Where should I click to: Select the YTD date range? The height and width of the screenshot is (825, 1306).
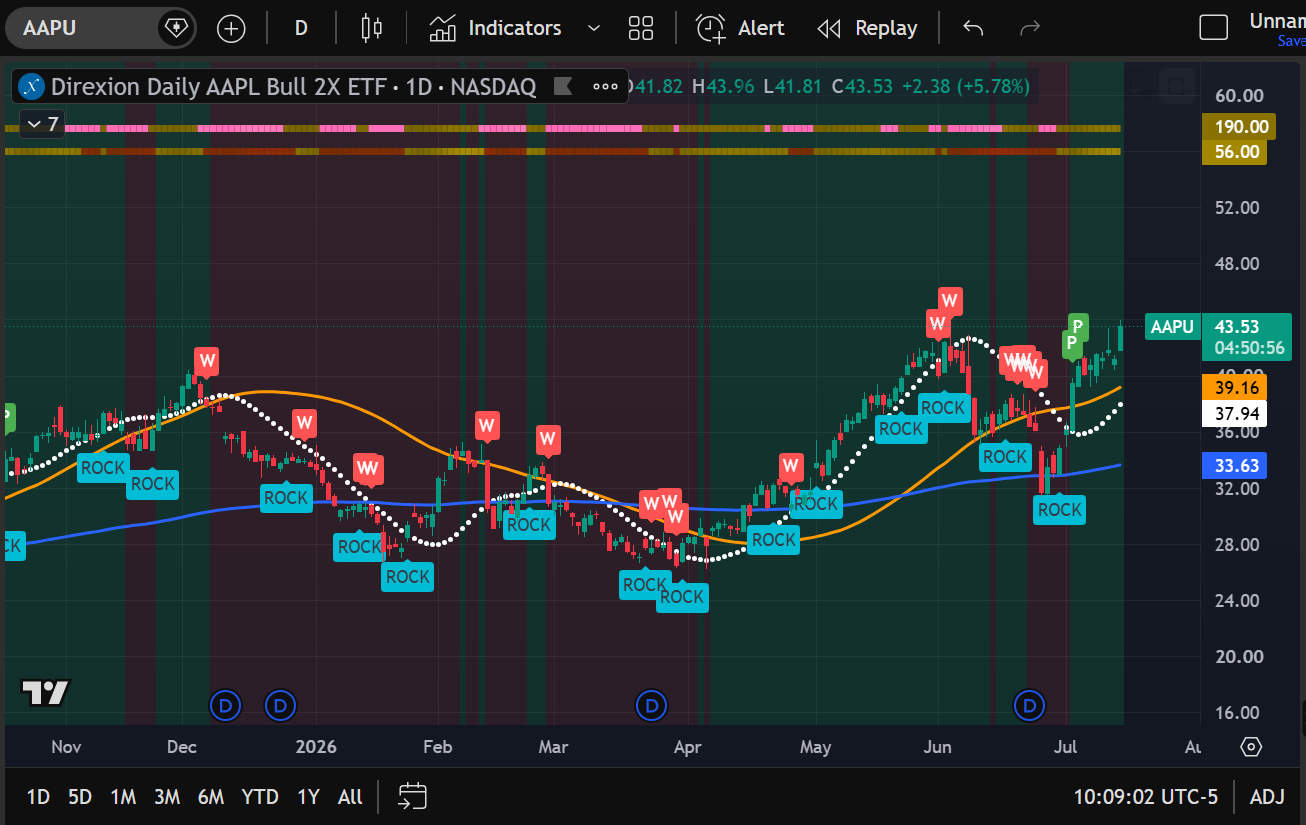click(260, 797)
